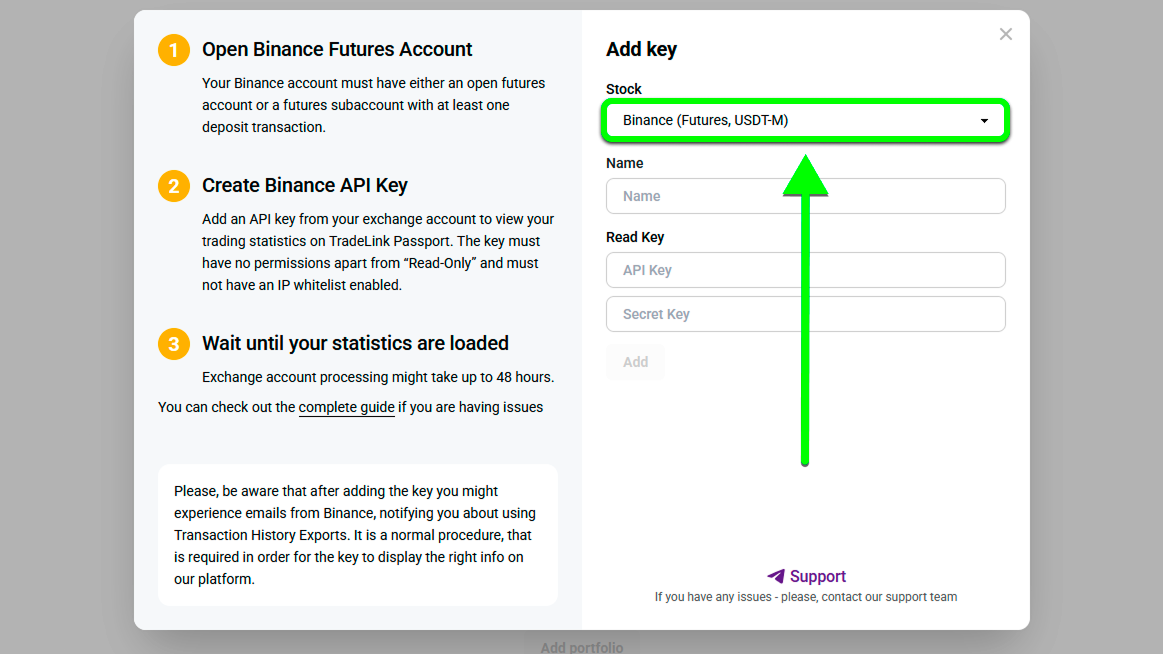Click the Wait until statistics loaded heading

pyautogui.click(x=355, y=343)
